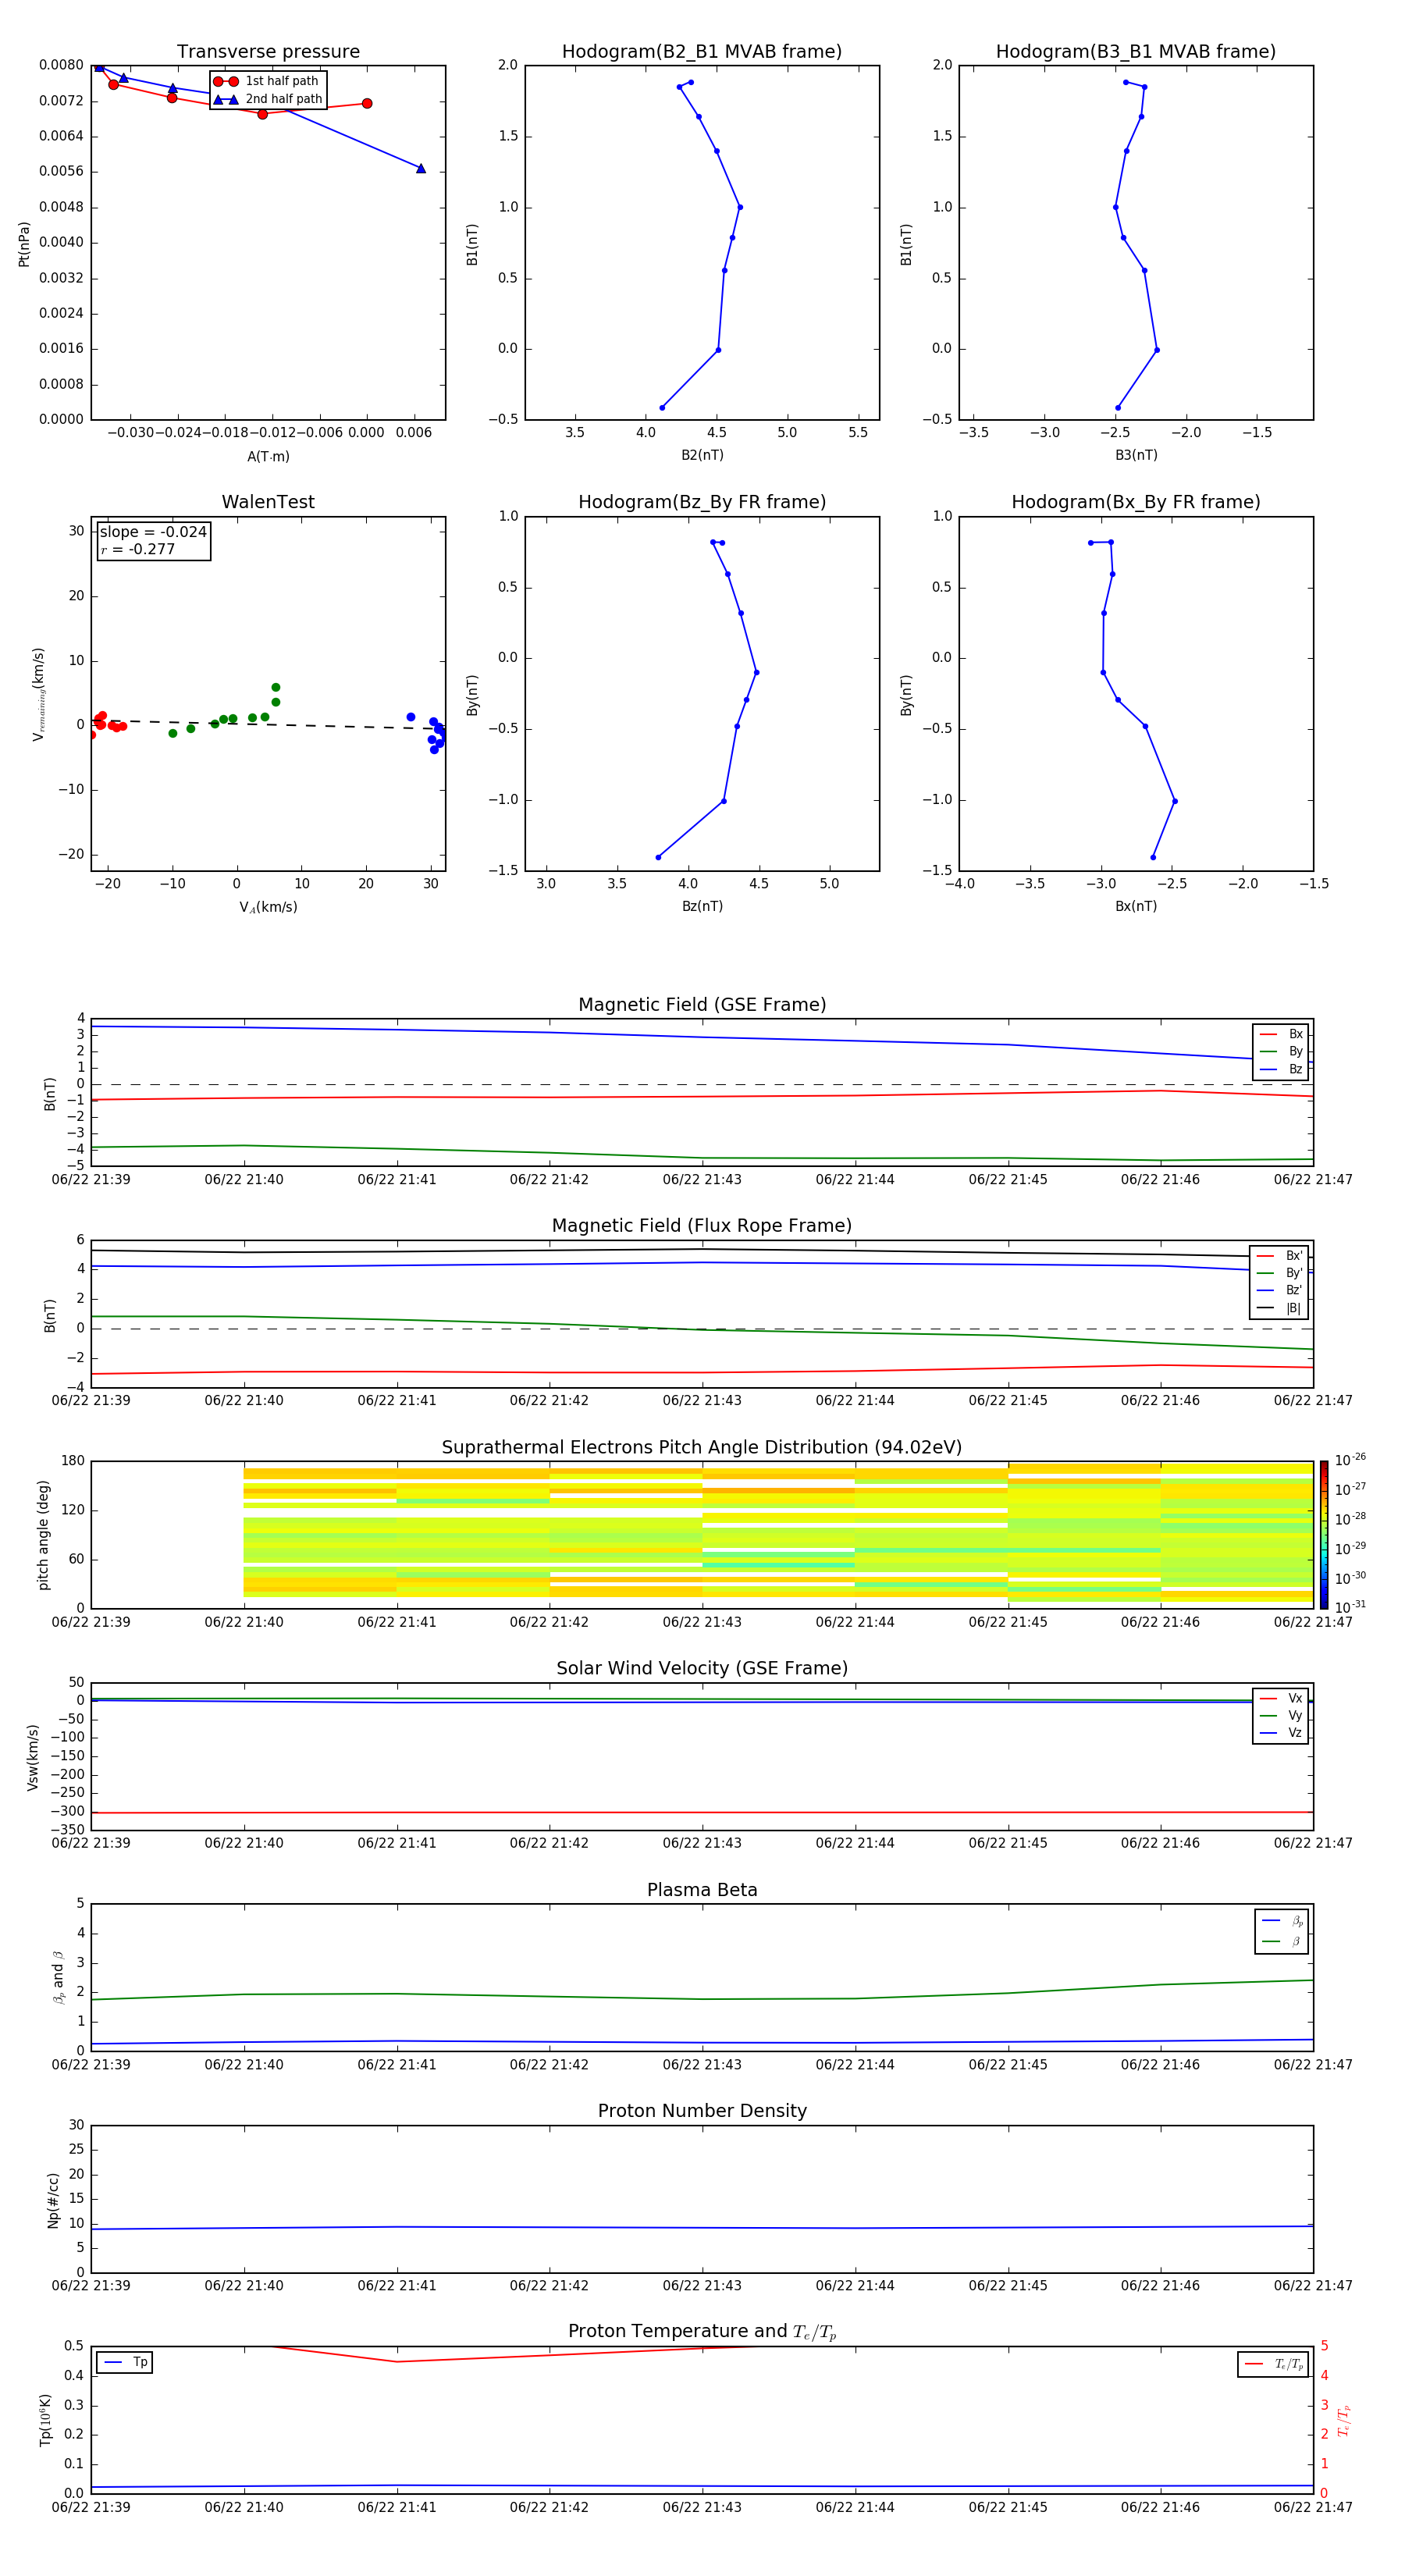Click the 'B3(nT)' x-axis label
Viewport: 1405px width, 2576px height.
[1136, 455]
